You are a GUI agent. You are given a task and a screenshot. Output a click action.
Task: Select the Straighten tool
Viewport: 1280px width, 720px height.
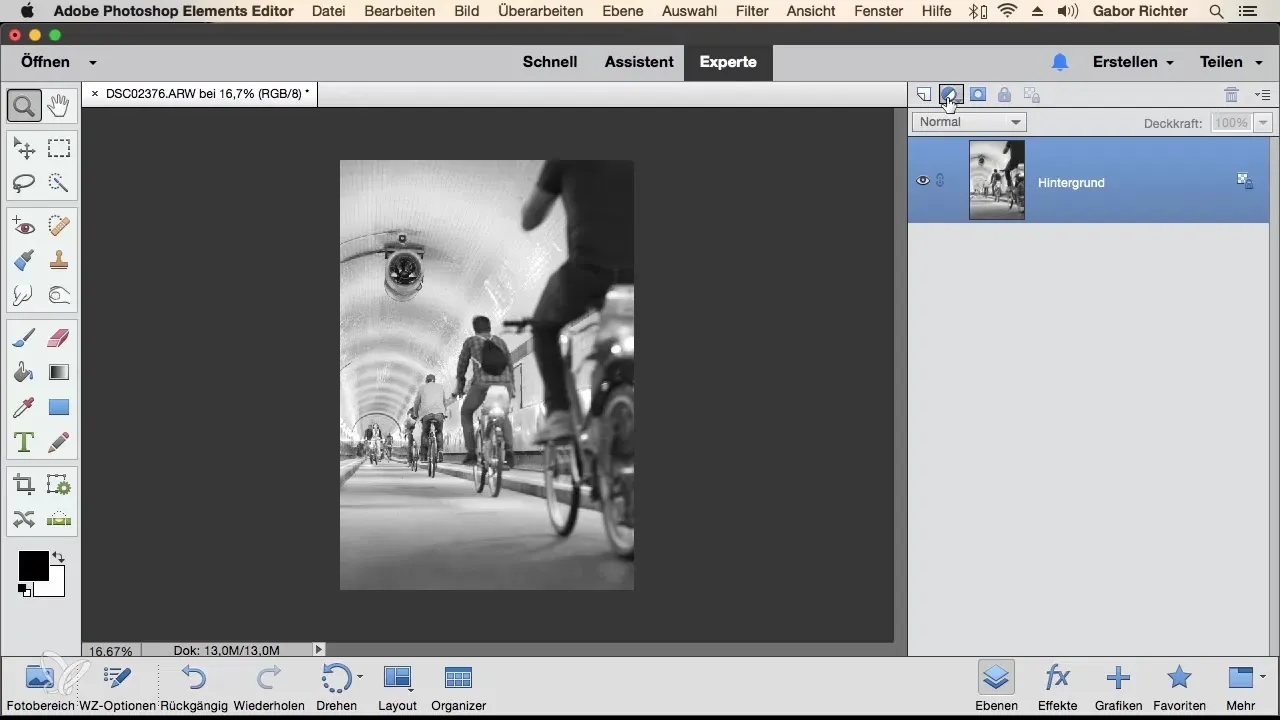click(59, 519)
